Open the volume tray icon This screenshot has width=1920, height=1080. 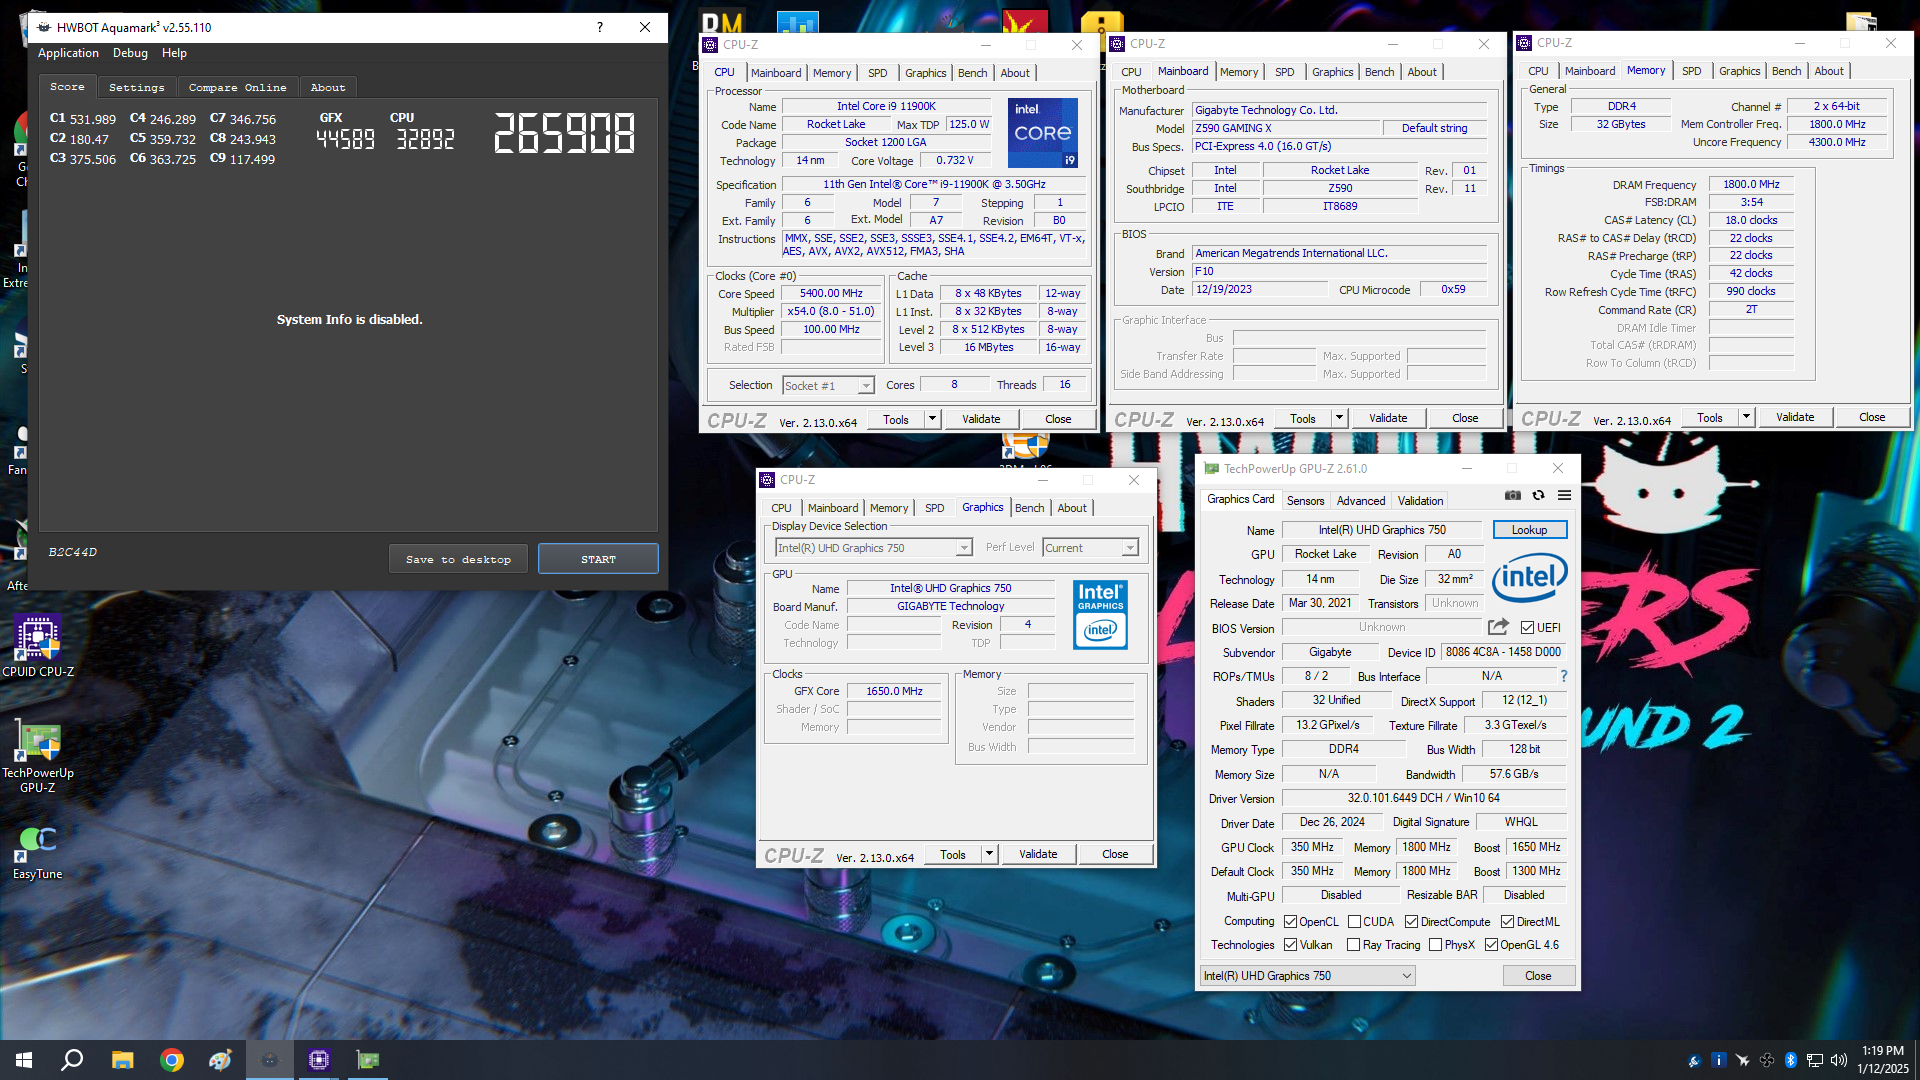pyautogui.click(x=1838, y=1060)
